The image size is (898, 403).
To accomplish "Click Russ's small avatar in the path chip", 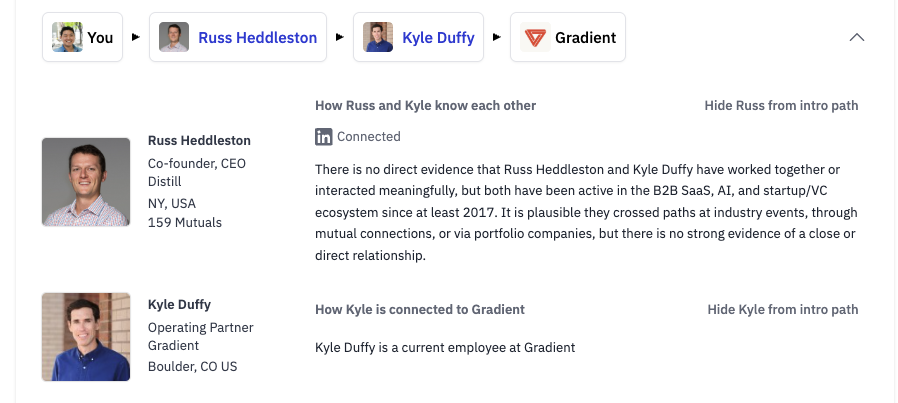I will 174,37.
